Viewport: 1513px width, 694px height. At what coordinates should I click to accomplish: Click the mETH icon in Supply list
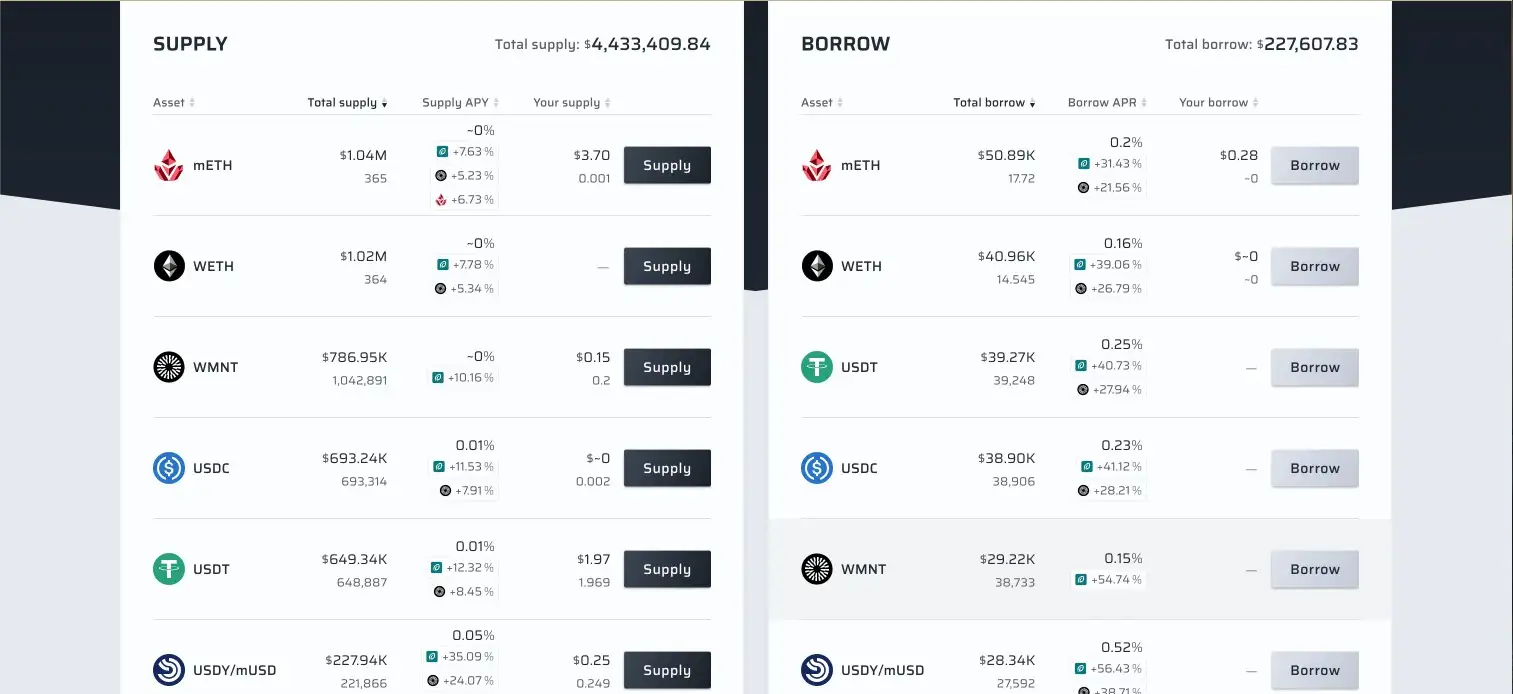(169, 166)
